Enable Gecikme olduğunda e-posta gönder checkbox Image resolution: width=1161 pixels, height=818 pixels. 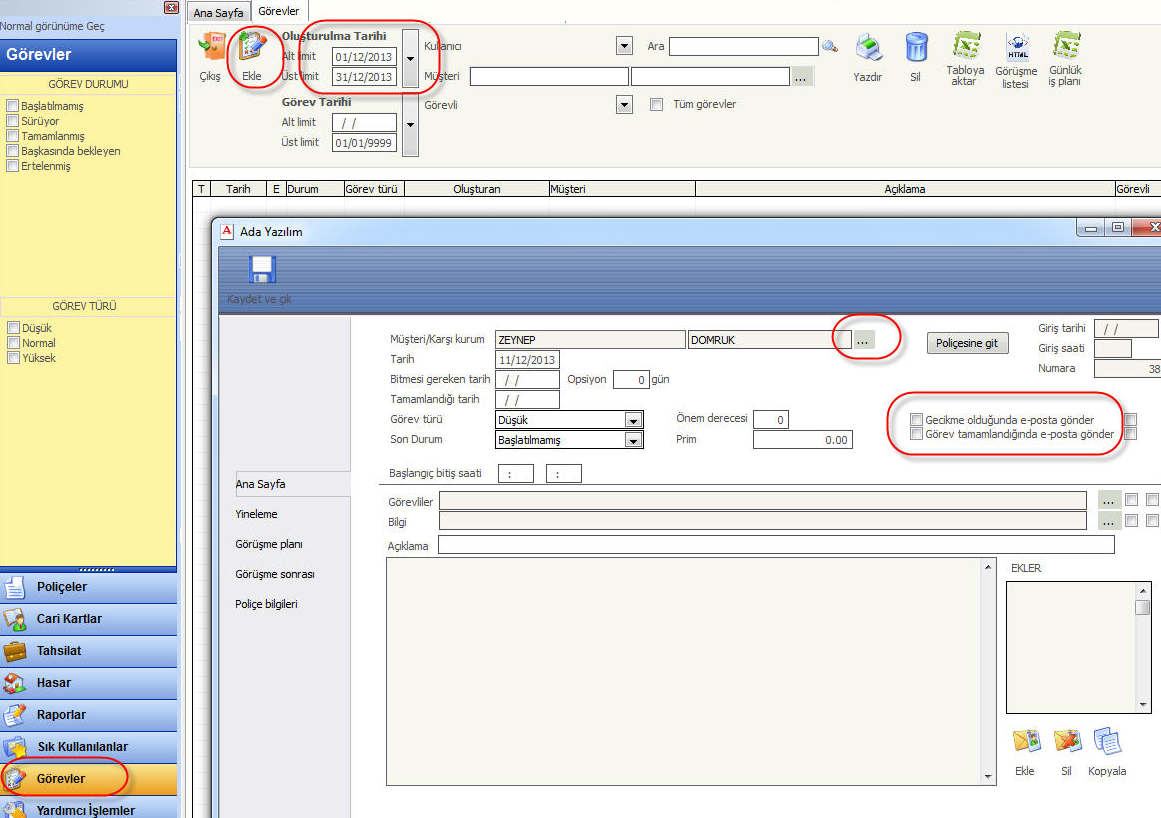[x=917, y=420]
